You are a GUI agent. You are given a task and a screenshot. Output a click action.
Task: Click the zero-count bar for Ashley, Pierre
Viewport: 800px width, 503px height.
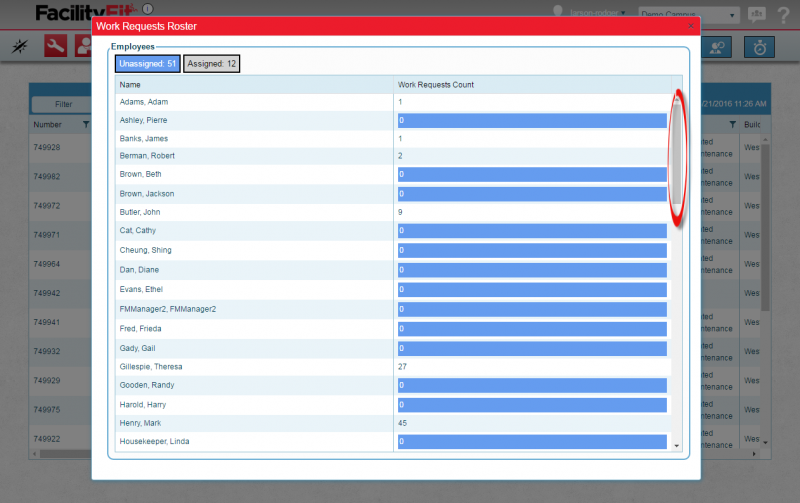(x=532, y=120)
